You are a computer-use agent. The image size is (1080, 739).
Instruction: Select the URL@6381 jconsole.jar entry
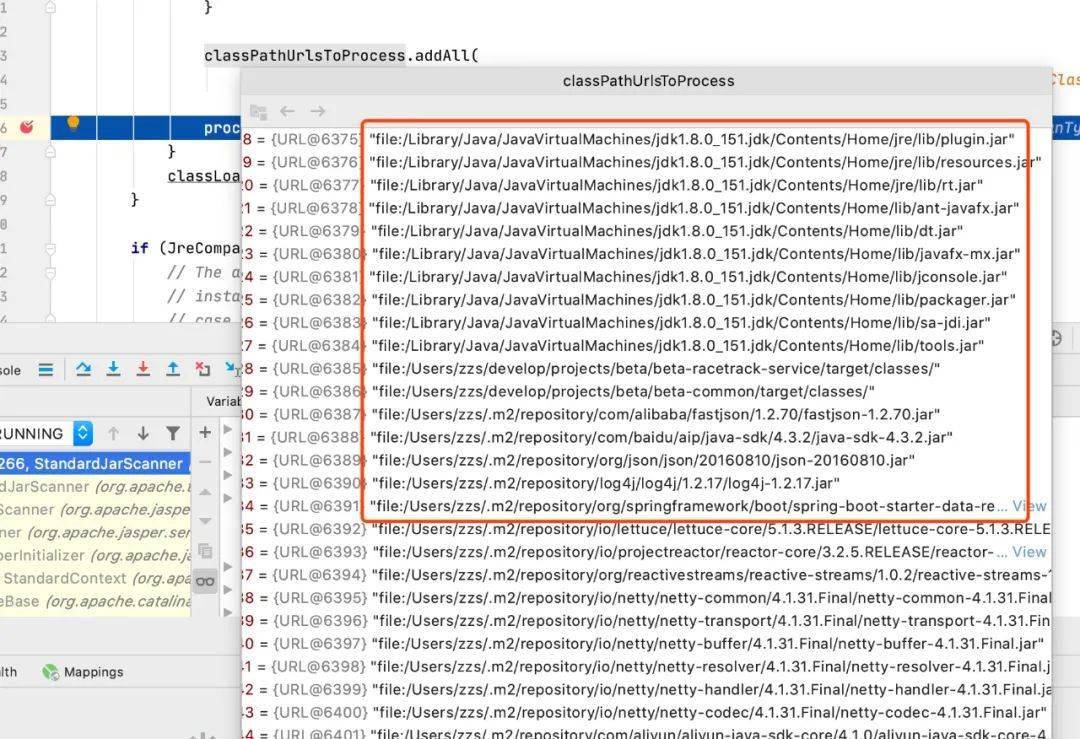(x=646, y=277)
